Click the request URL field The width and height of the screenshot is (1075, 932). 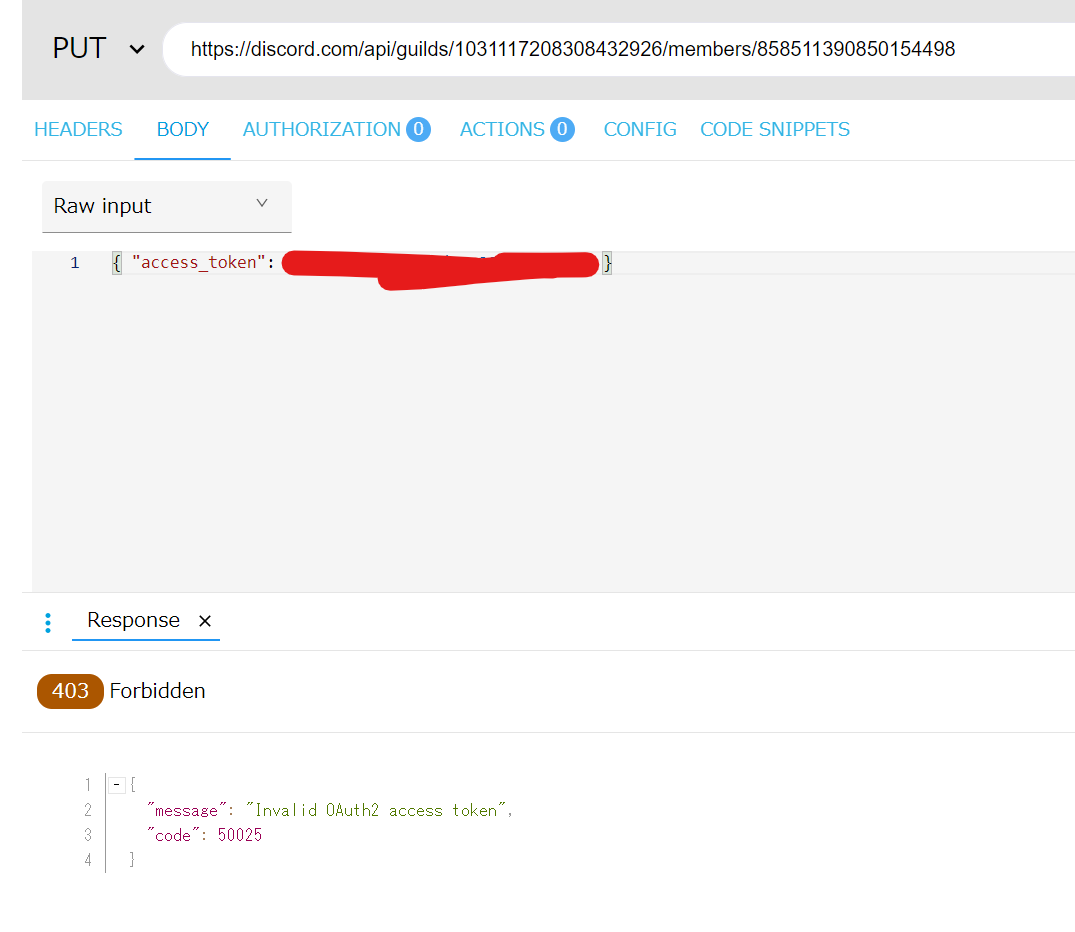(618, 49)
